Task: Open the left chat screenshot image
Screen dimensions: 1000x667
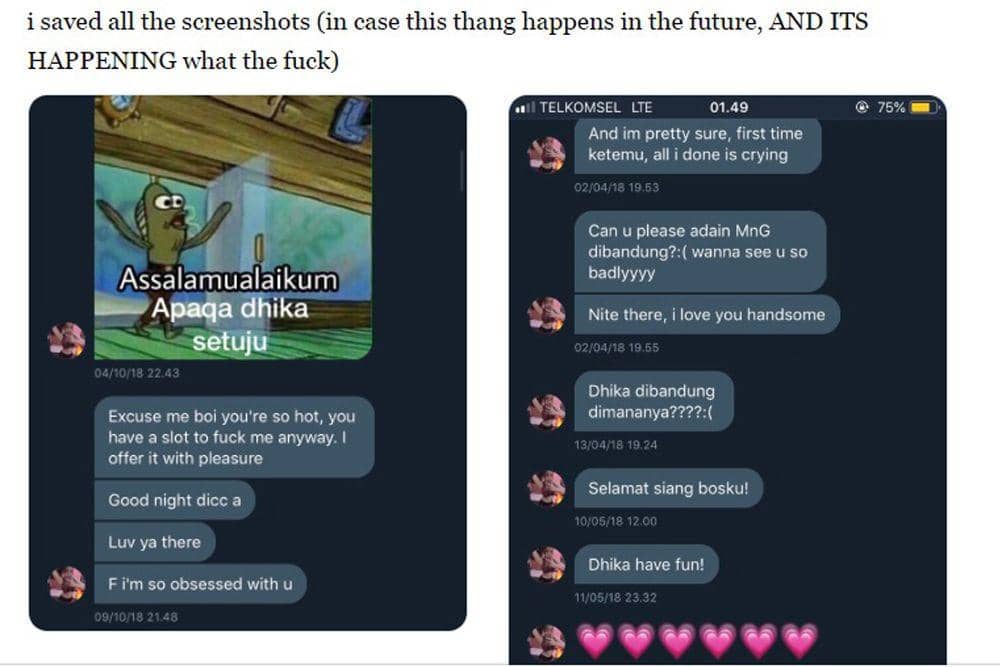Action: pyautogui.click(x=247, y=363)
